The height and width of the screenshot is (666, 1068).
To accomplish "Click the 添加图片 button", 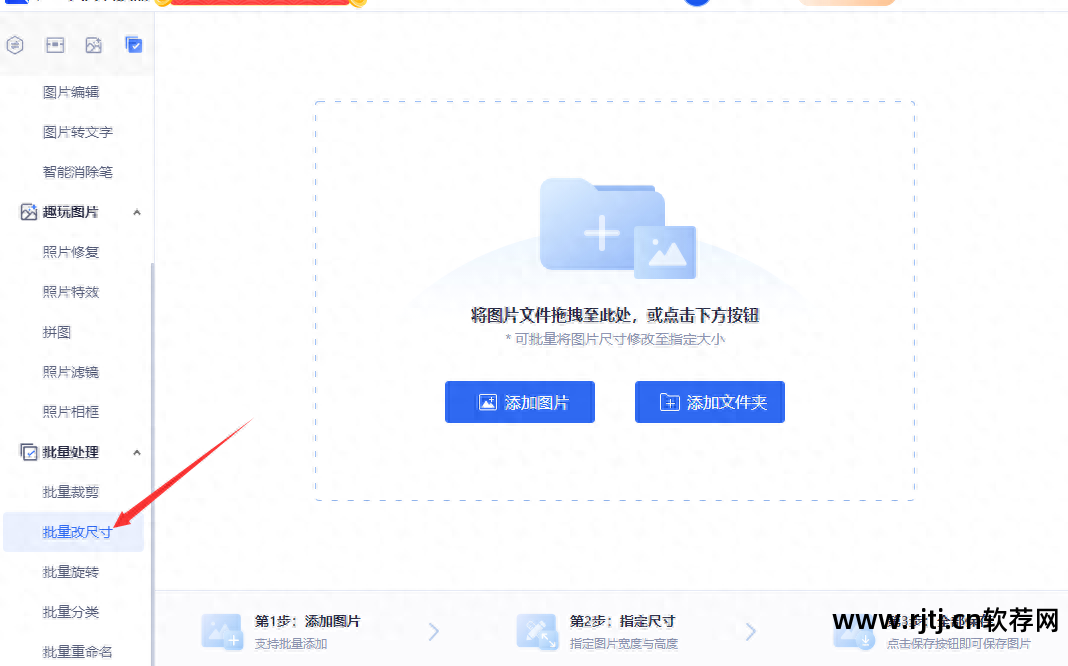I will point(519,401).
